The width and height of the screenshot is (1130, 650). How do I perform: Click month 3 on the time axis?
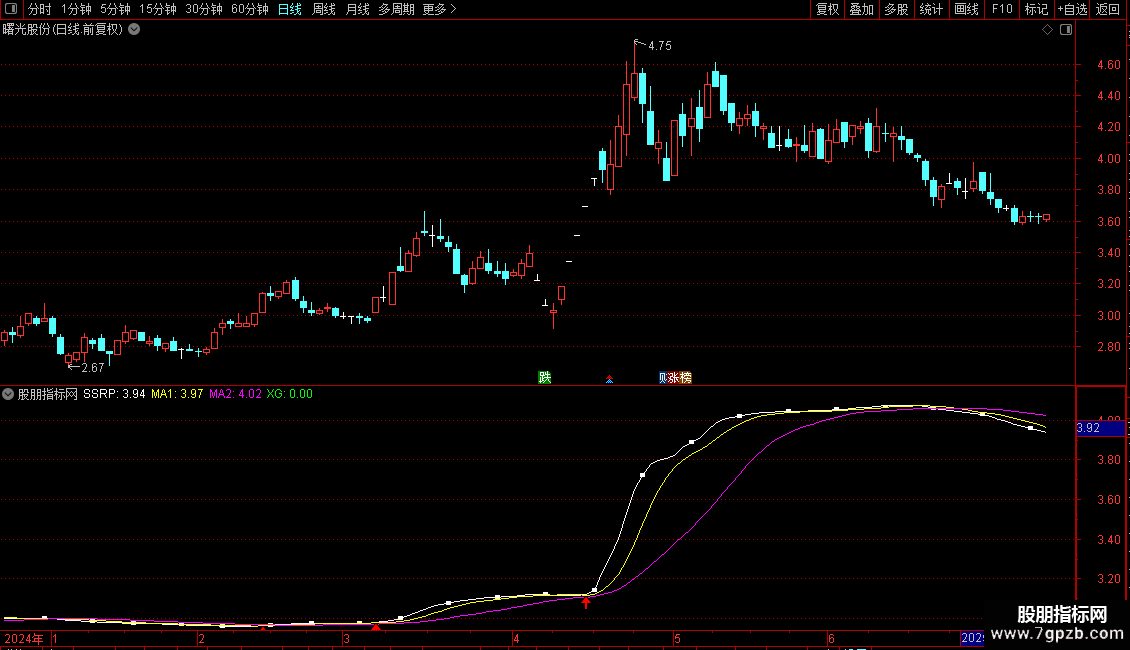tap(347, 638)
